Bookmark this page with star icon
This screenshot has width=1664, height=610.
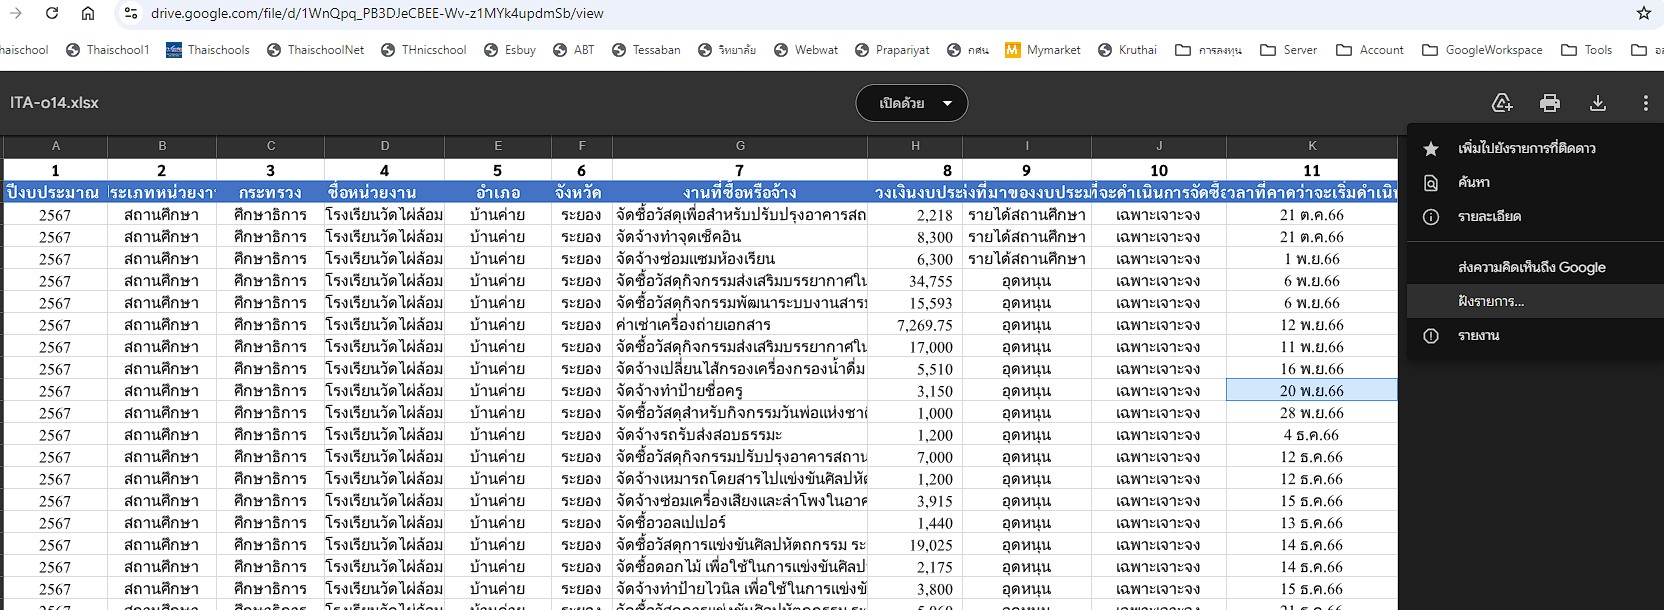click(x=1643, y=14)
